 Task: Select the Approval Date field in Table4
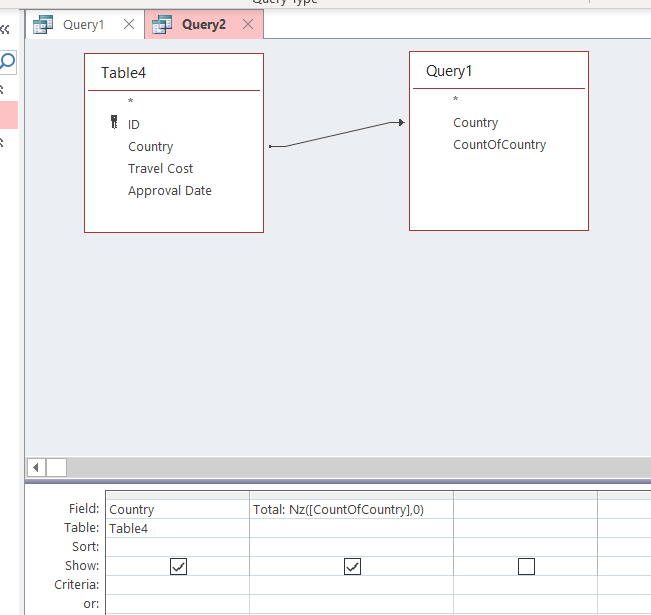coord(170,191)
